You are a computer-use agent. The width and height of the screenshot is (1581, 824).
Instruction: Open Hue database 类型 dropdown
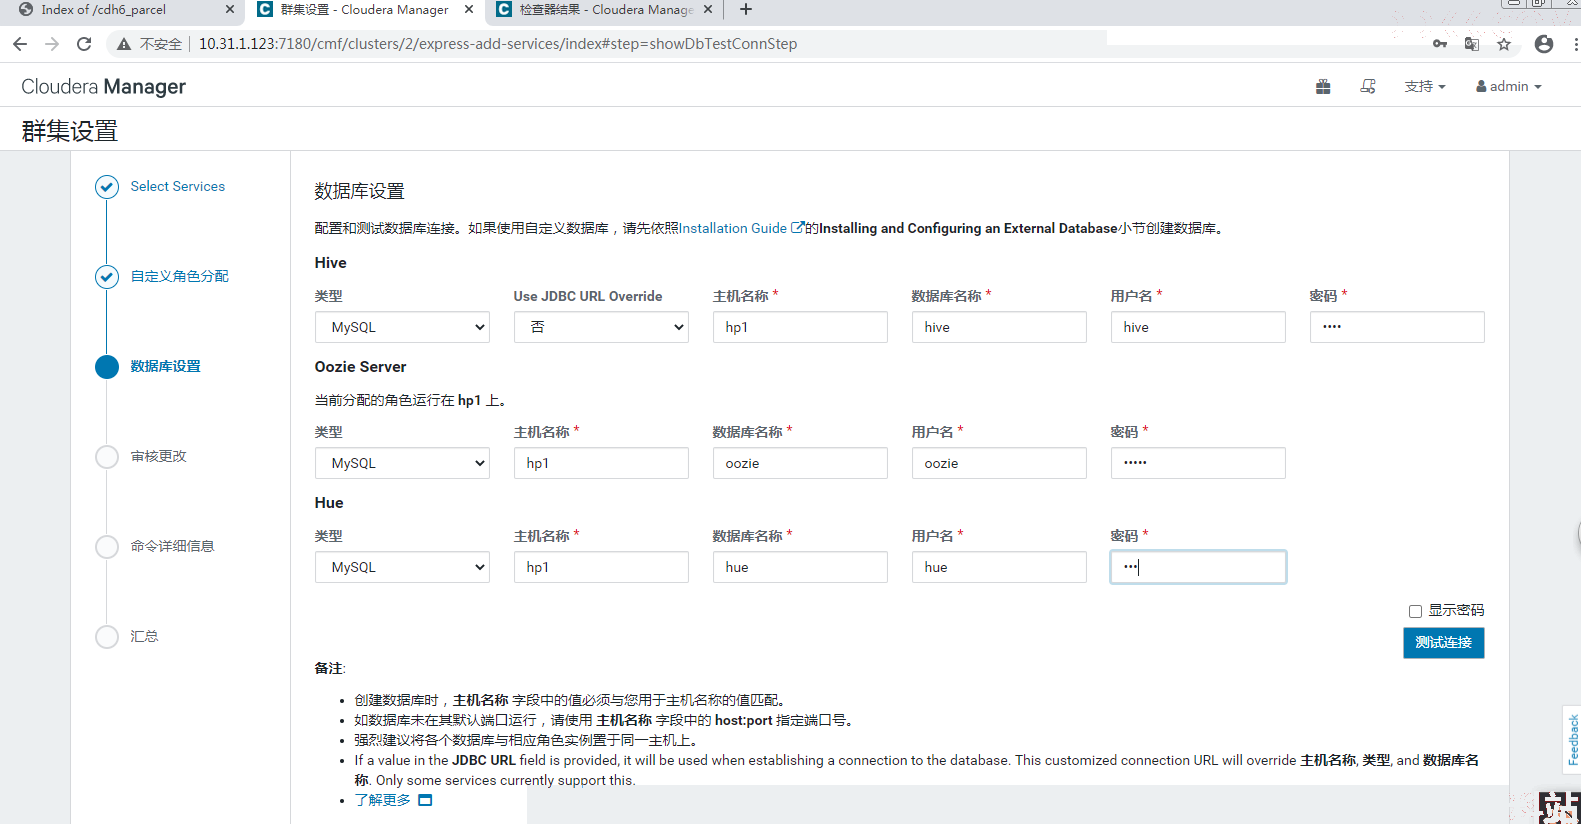coord(402,567)
